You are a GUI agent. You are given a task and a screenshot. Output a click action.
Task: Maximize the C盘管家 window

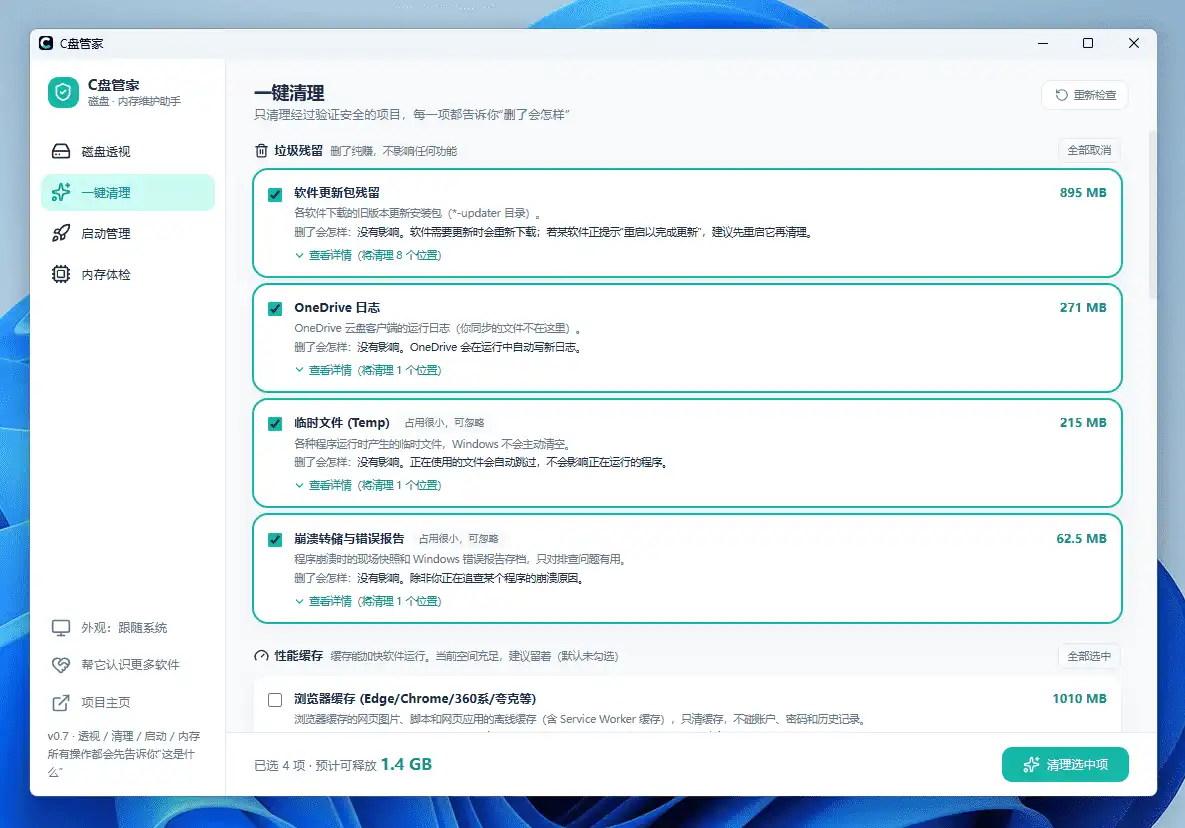[x=1088, y=43]
